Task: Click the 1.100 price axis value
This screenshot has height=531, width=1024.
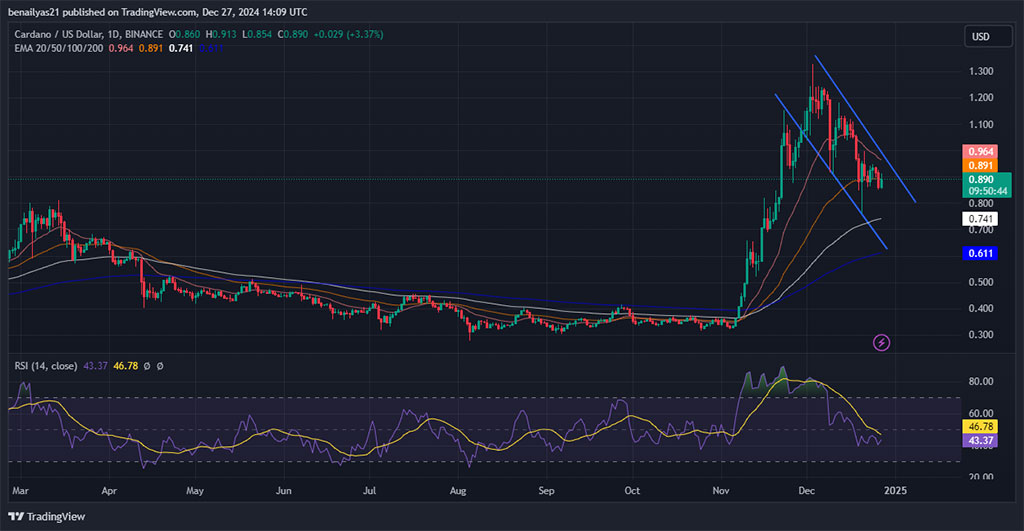Action: point(981,124)
